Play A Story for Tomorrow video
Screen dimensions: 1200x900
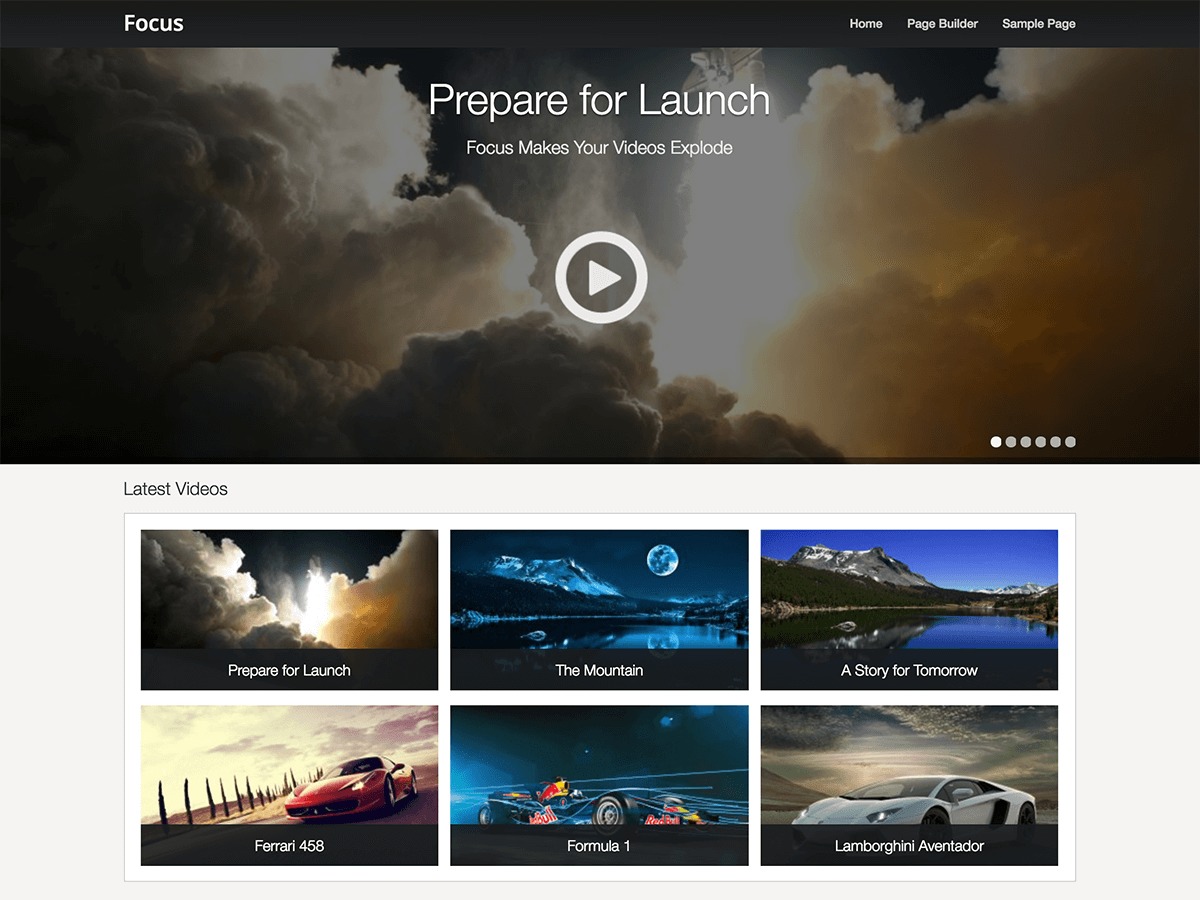click(x=908, y=595)
